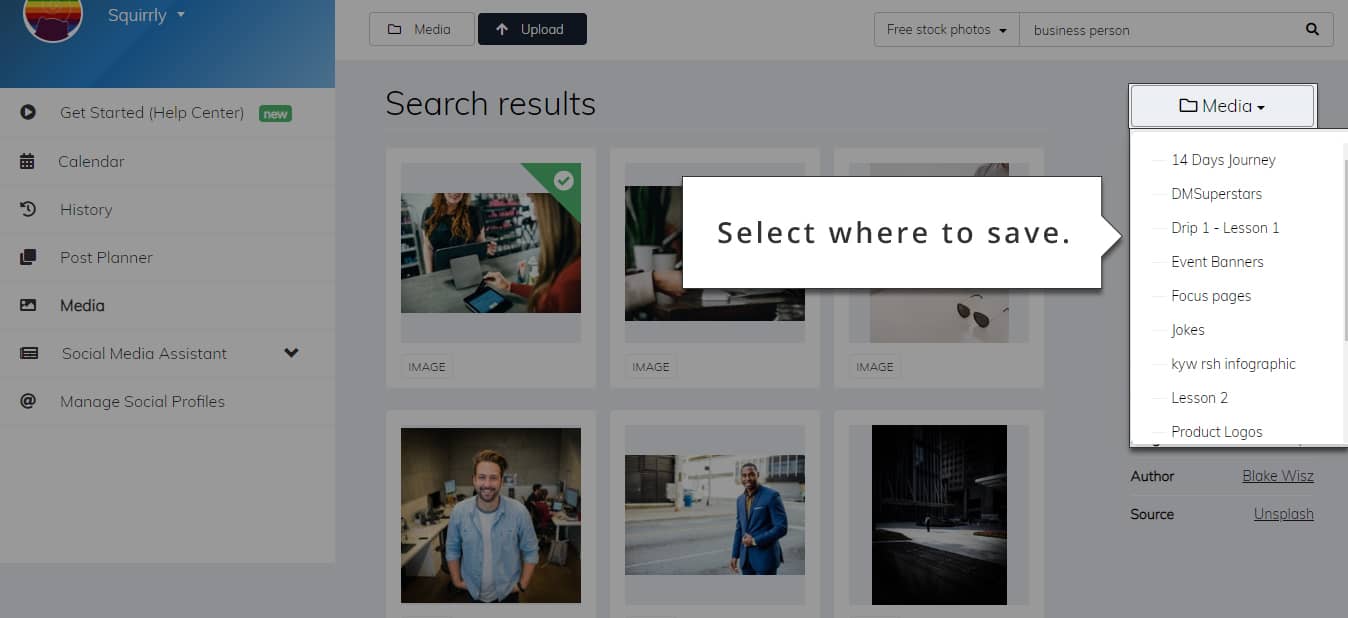Screen dimensions: 1348x618
Task: Toggle the Media folder dropdown button
Action: (1222, 106)
